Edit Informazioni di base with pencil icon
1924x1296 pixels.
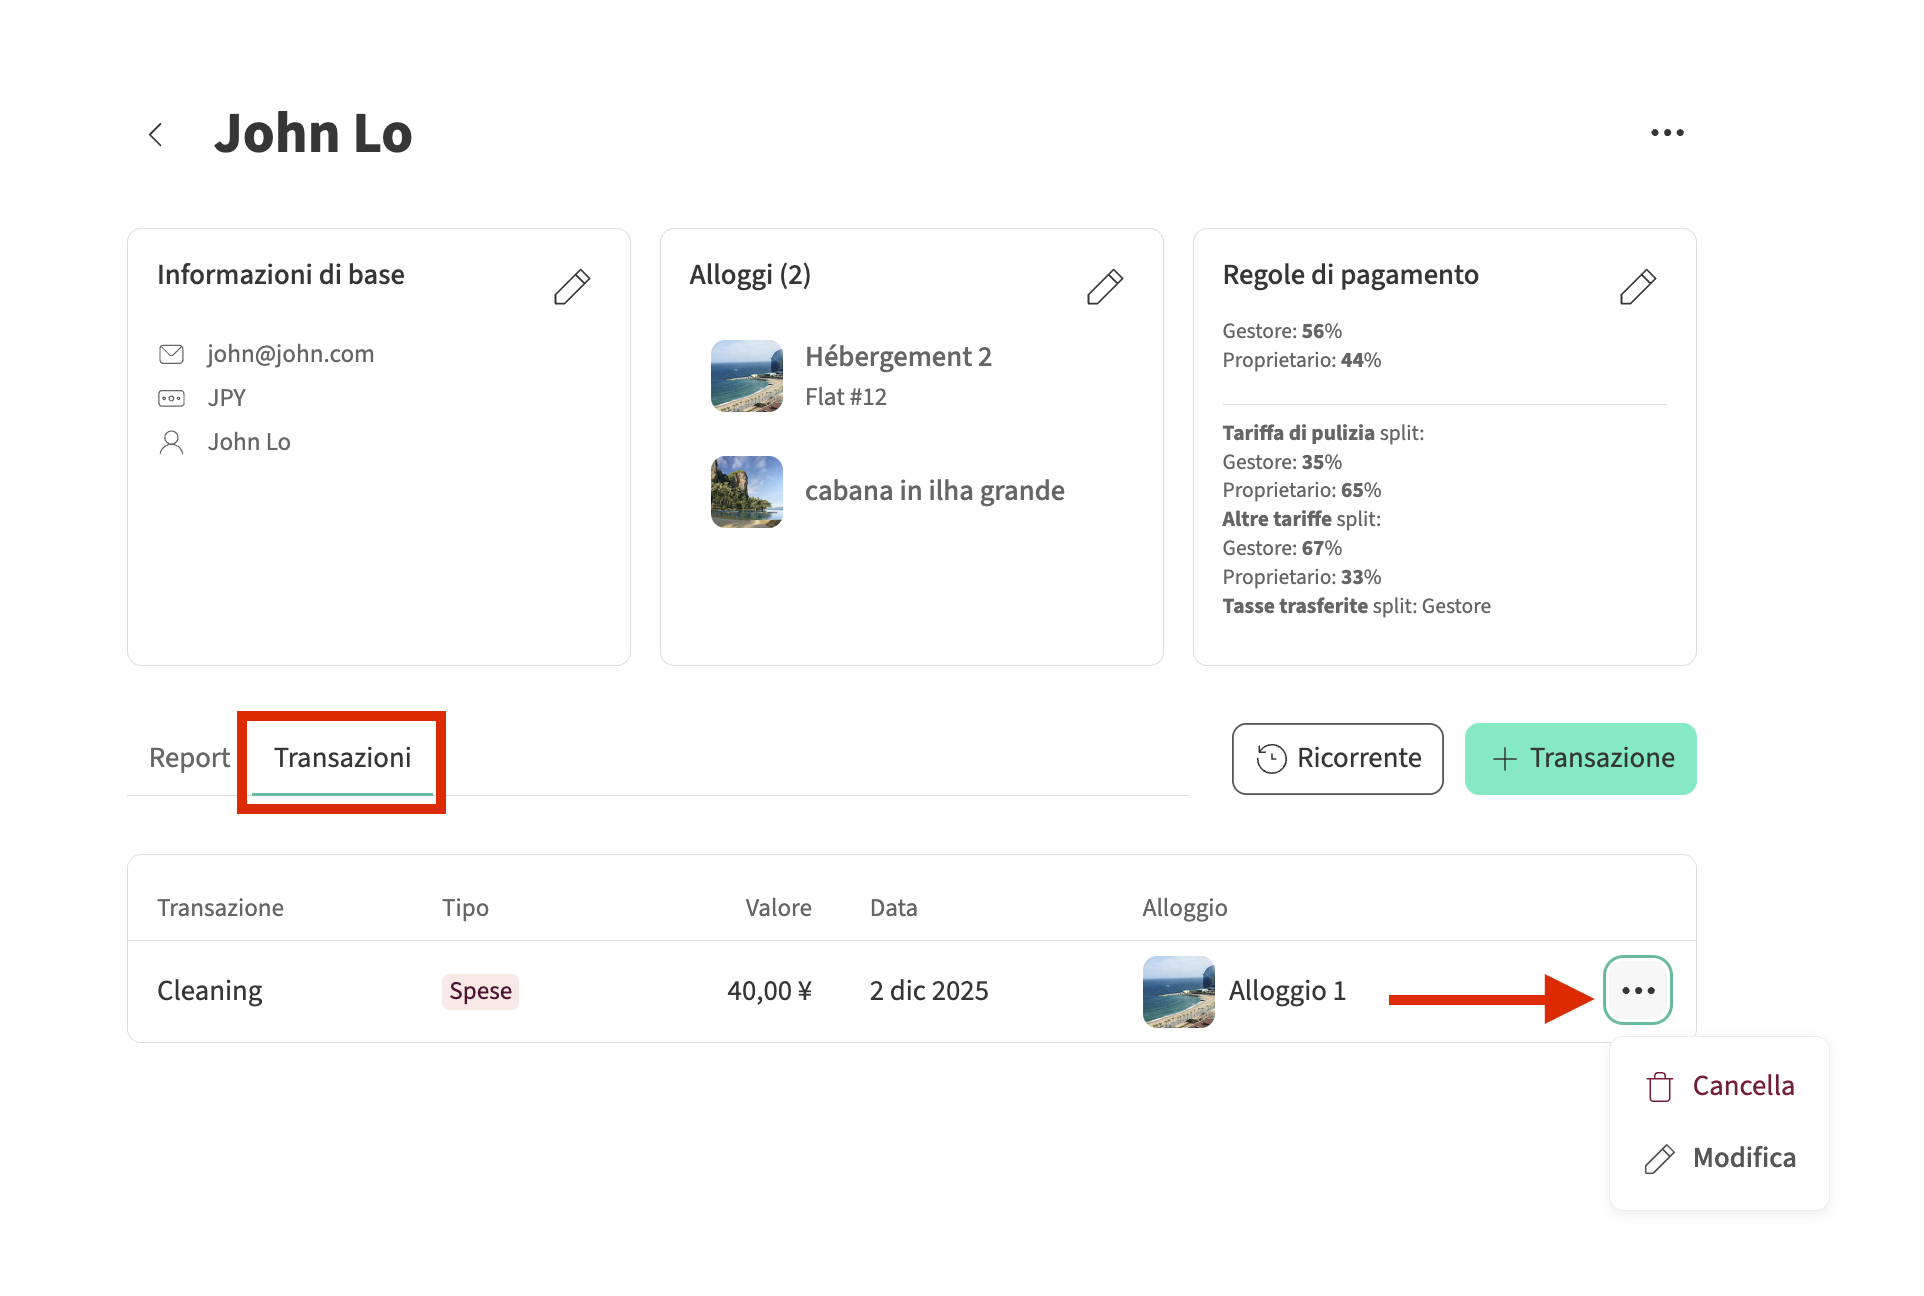tap(572, 287)
